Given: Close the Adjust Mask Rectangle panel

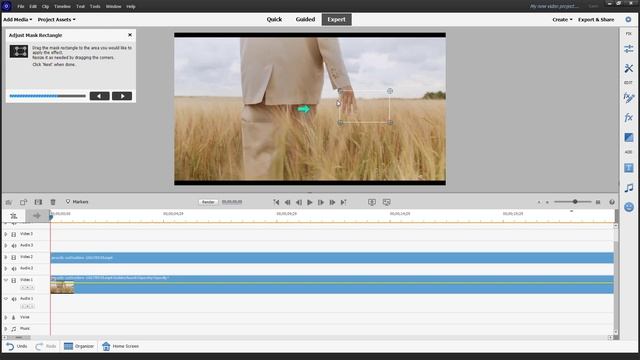Looking at the screenshot, I should click(130, 35).
